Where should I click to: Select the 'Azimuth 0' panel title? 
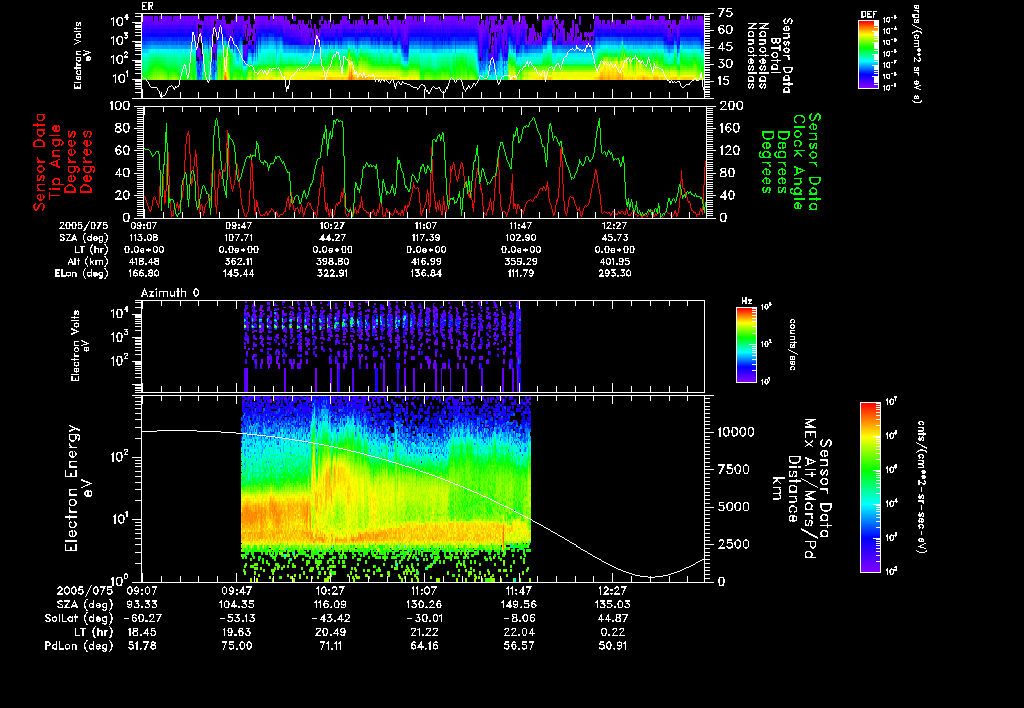[170, 293]
